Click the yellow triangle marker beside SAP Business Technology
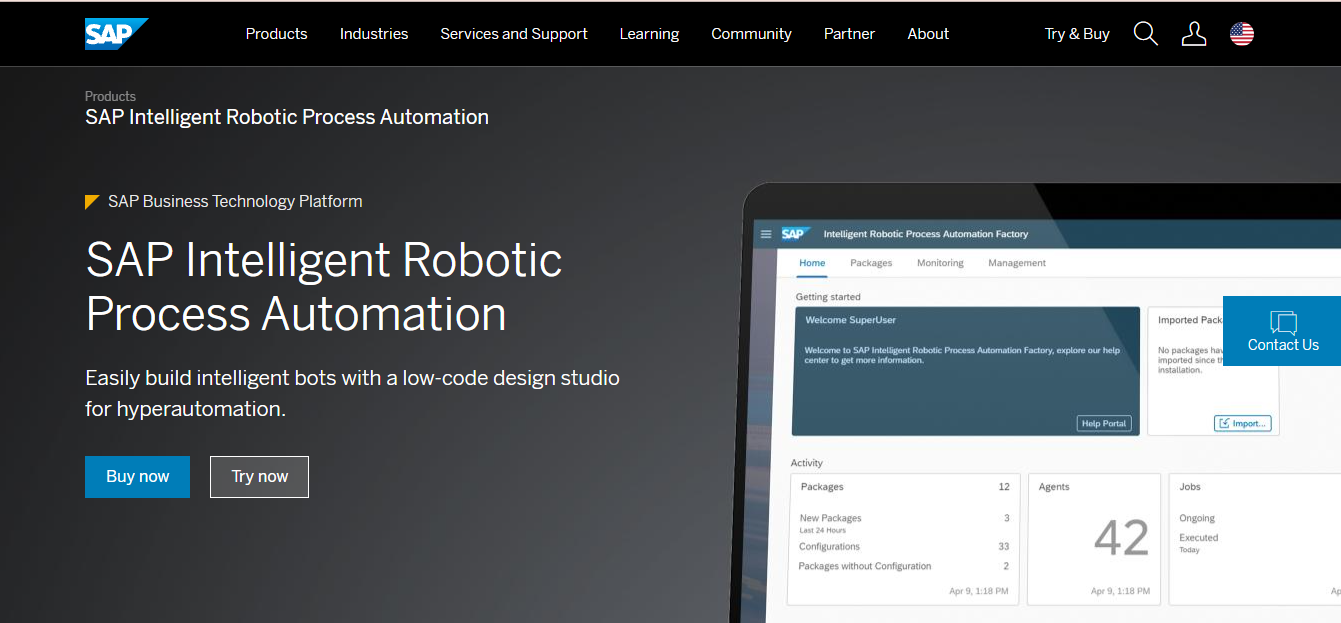 92,202
